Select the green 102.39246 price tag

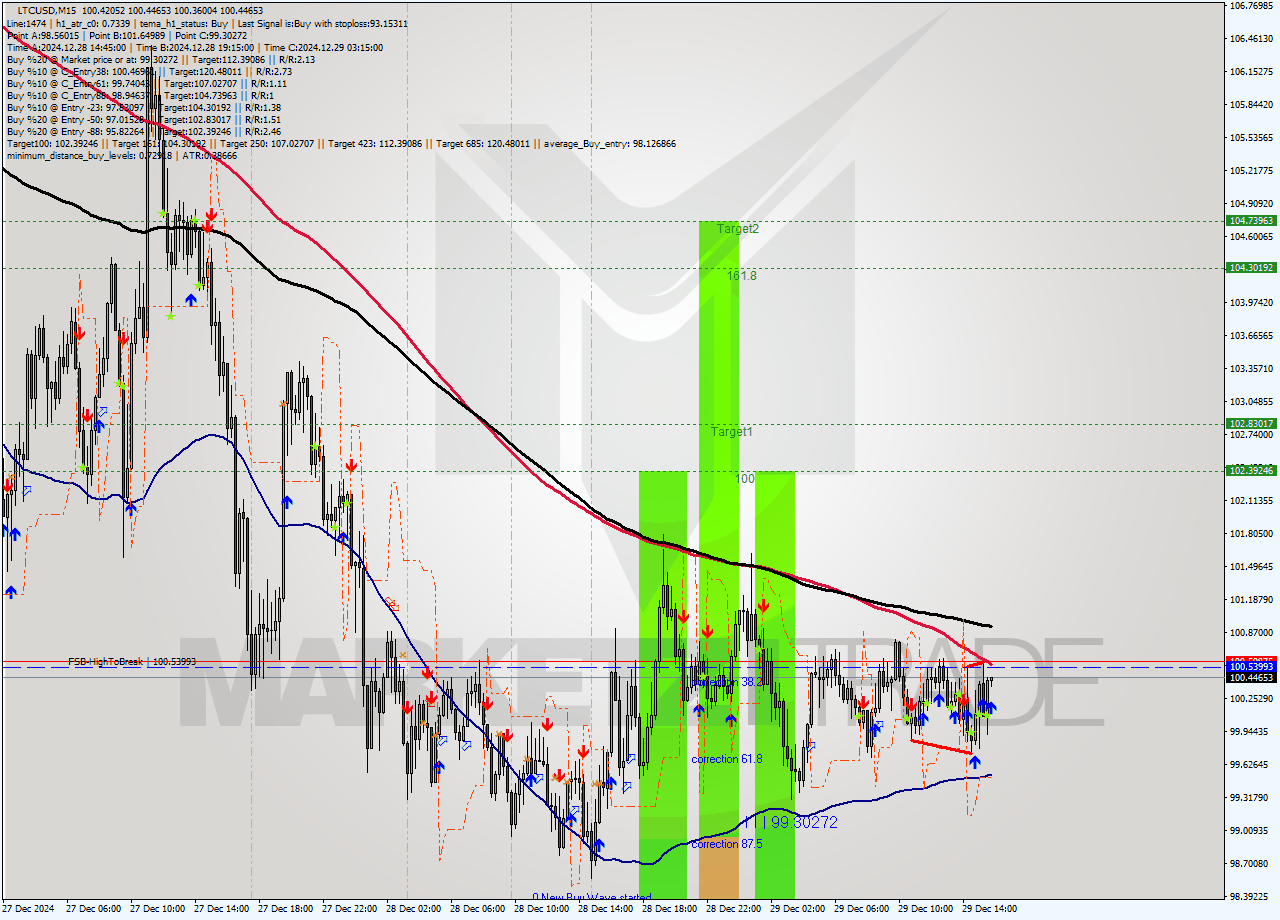click(1252, 470)
